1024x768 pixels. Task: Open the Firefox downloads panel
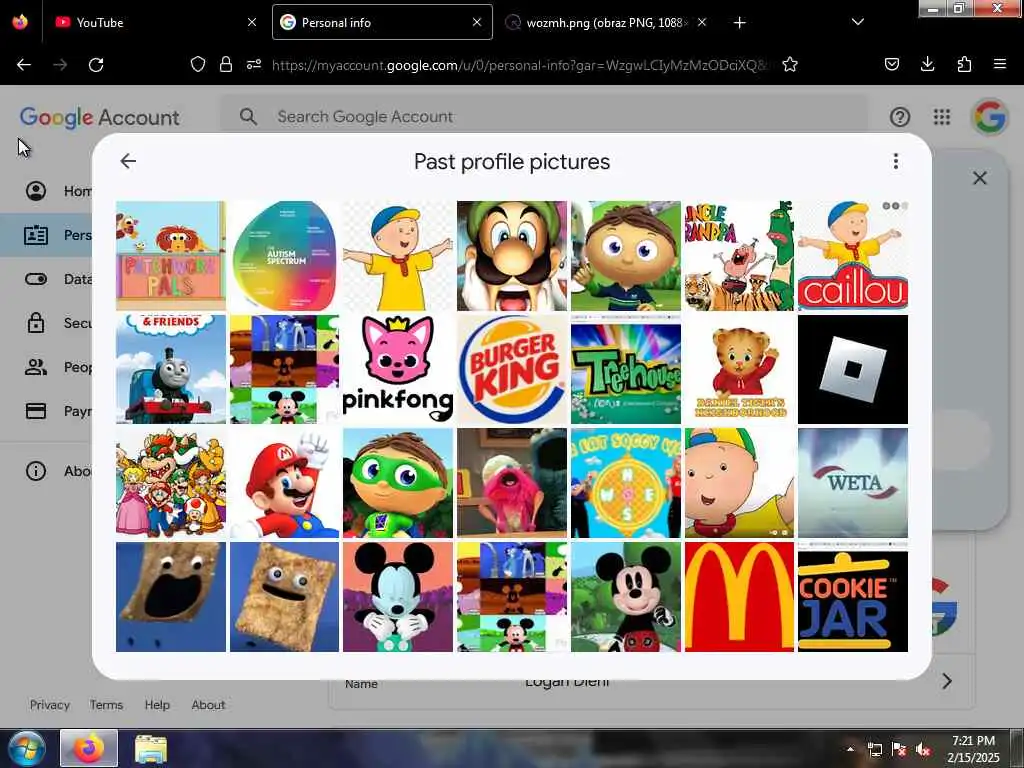(927, 64)
